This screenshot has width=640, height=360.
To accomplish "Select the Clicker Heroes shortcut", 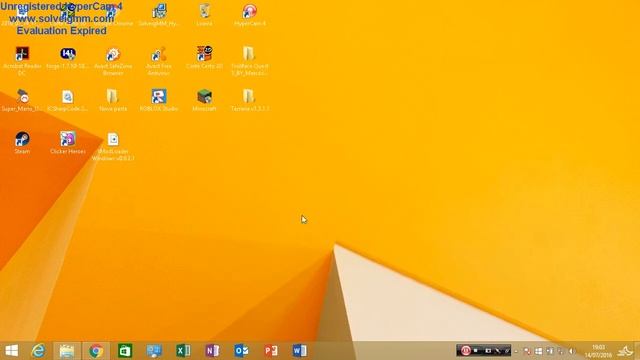I will 68,143.
